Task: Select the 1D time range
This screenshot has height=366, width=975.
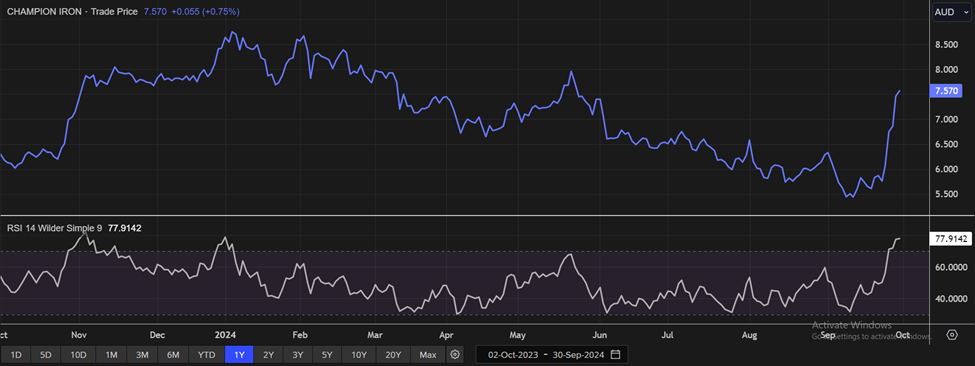Action: click(16, 355)
